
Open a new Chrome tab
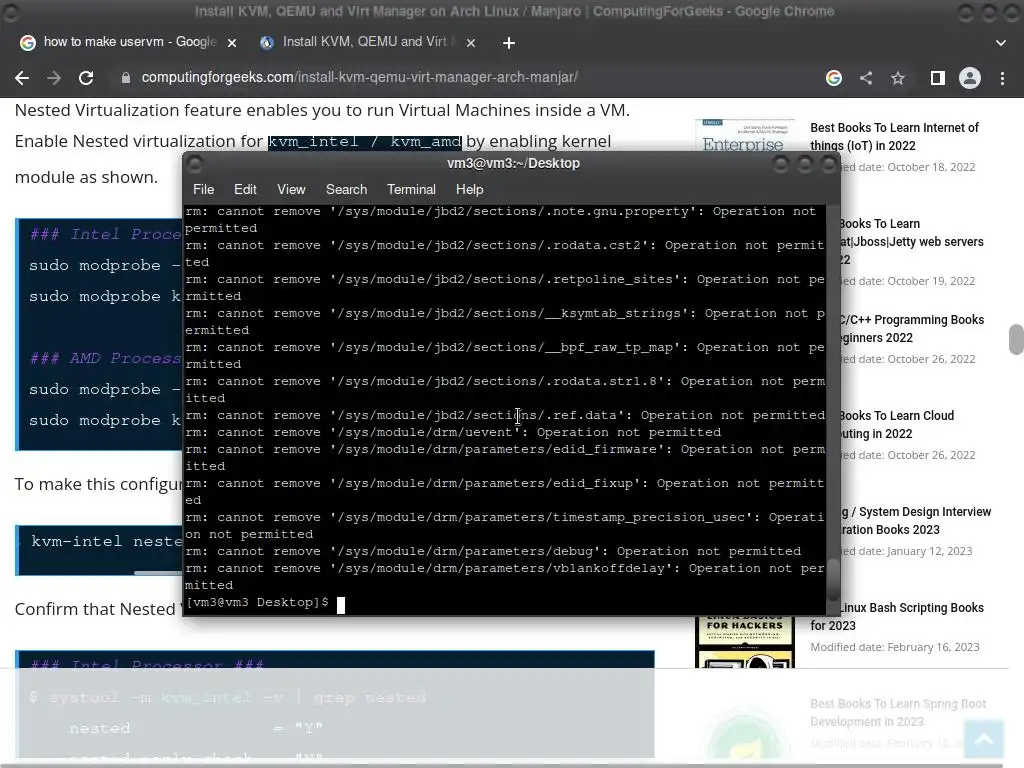[509, 43]
